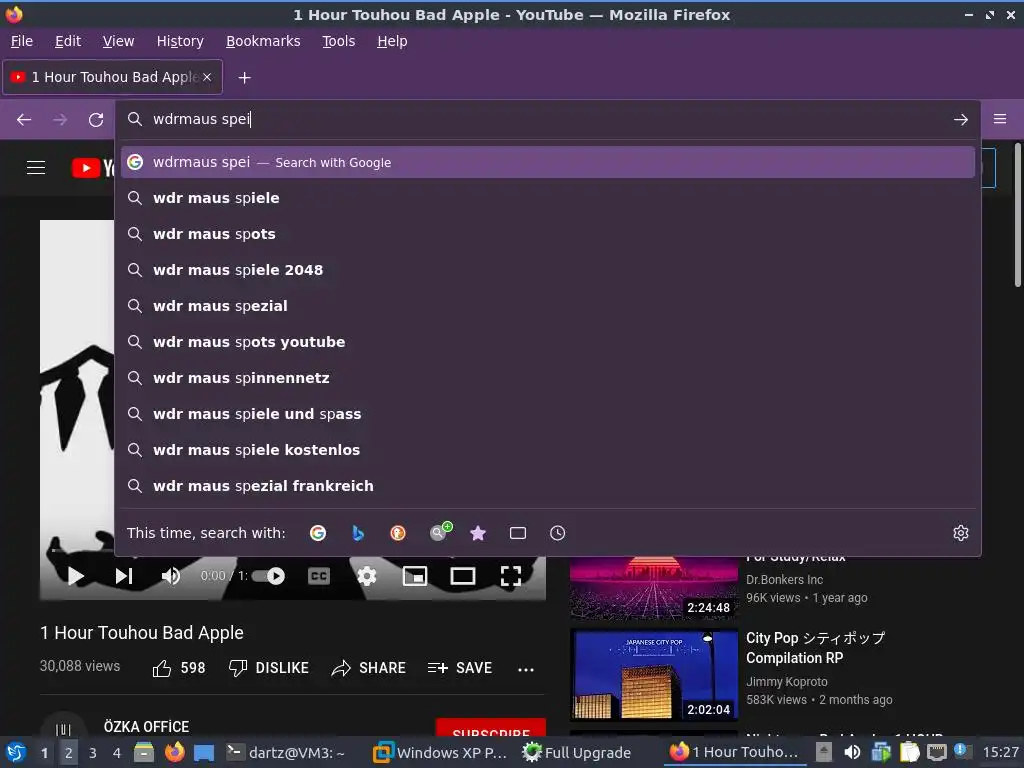Open the Edit menu

pyautogui.click(x=68, y=41)
